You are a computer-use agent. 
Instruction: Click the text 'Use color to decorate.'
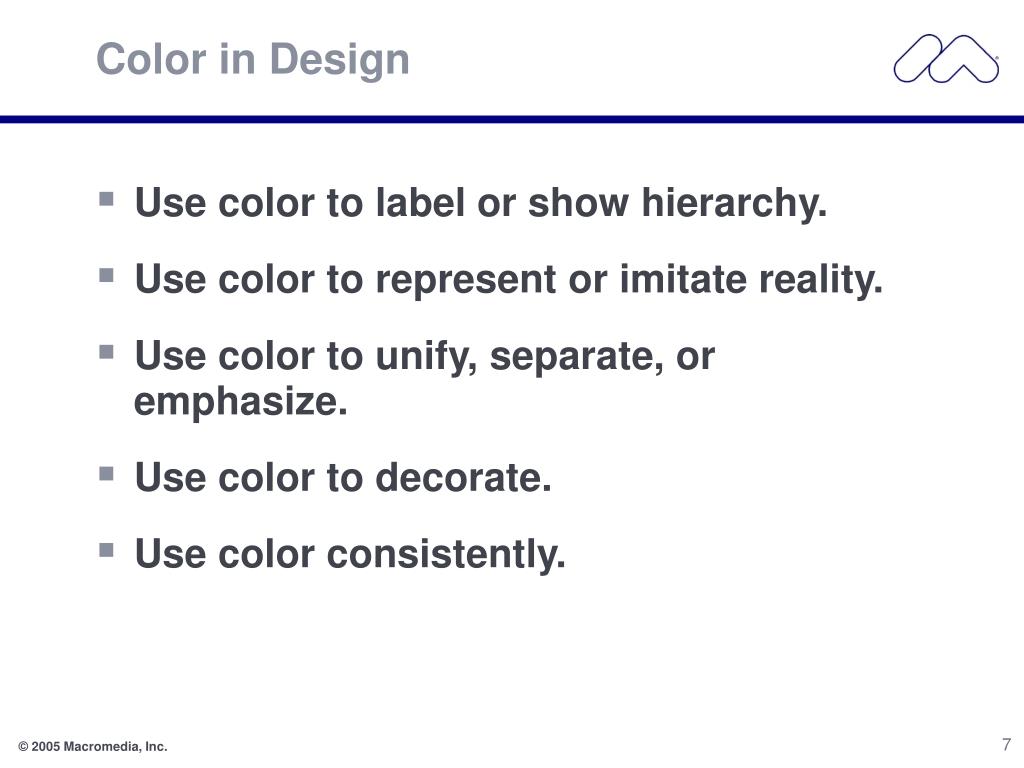(x=343, y=477)
